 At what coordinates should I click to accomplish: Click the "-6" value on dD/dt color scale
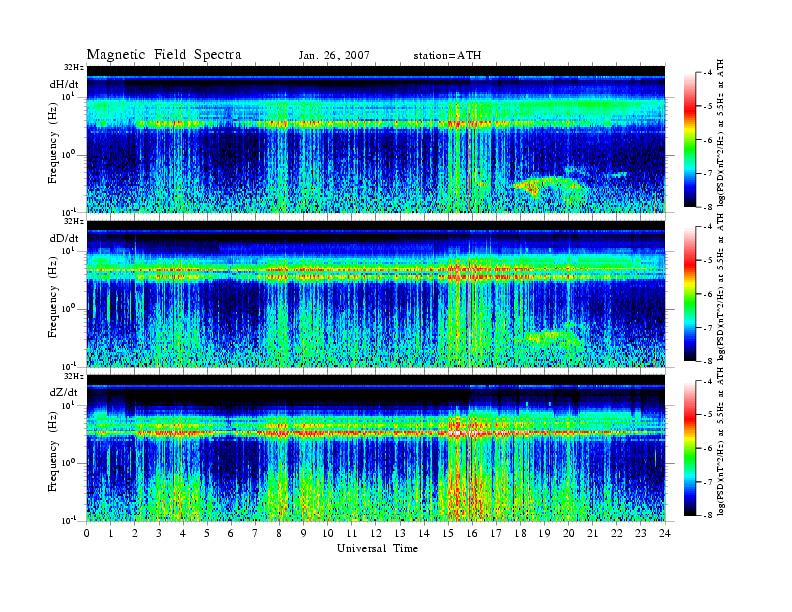(x=709, y=294)
